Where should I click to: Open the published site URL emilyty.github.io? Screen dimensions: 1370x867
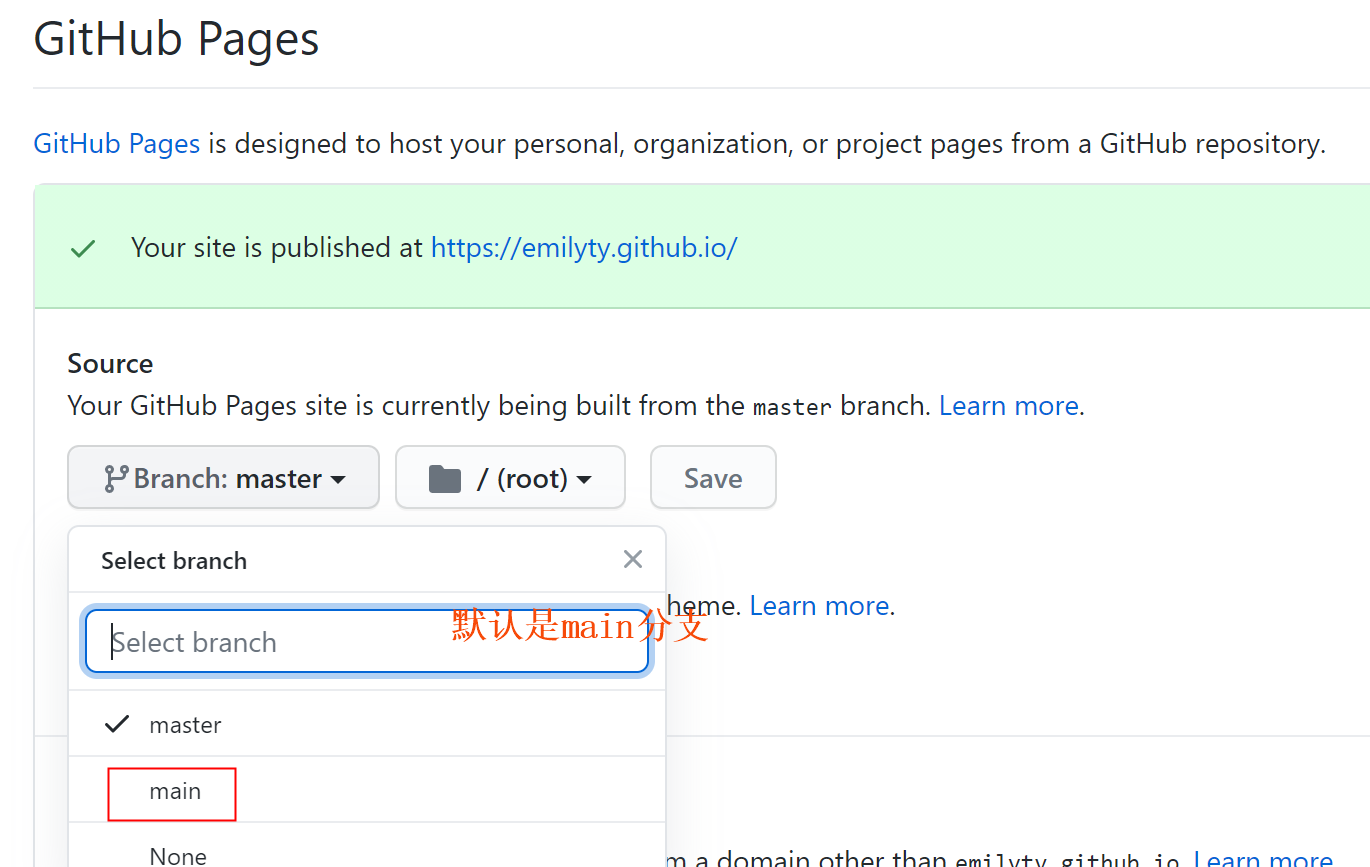pyautogui.click(x=584, y=248)
